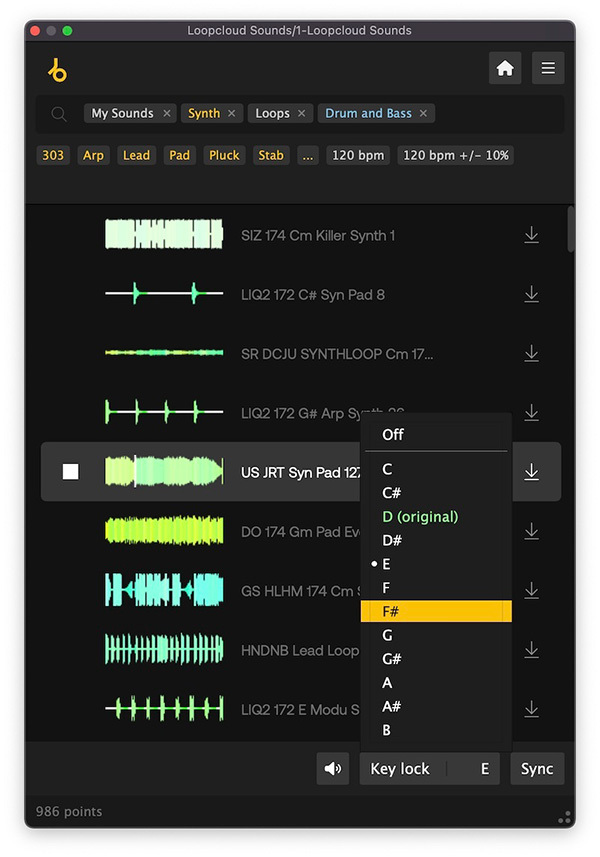Screen dimensions: 600x857
Task: Remove the Drum and Bass filter tag
Action: pyautogui.click(x=423, y=114)
